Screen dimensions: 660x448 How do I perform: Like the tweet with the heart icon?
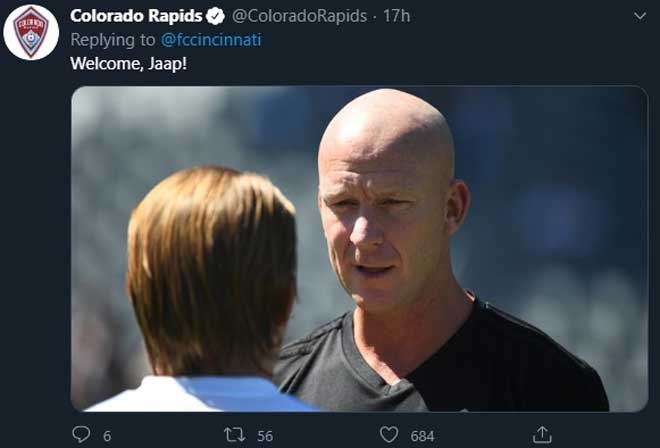pos(389,435)
